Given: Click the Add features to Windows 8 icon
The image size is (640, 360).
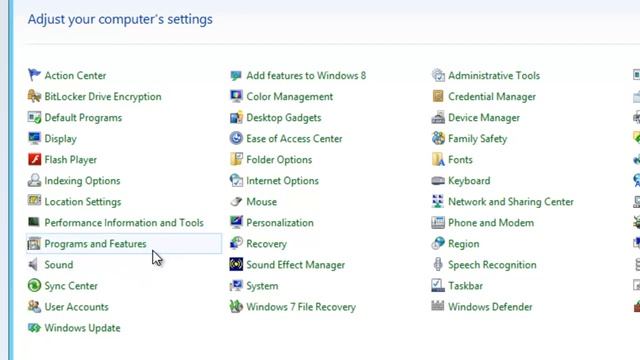Looking at the screenshot, I should (236, 75).
